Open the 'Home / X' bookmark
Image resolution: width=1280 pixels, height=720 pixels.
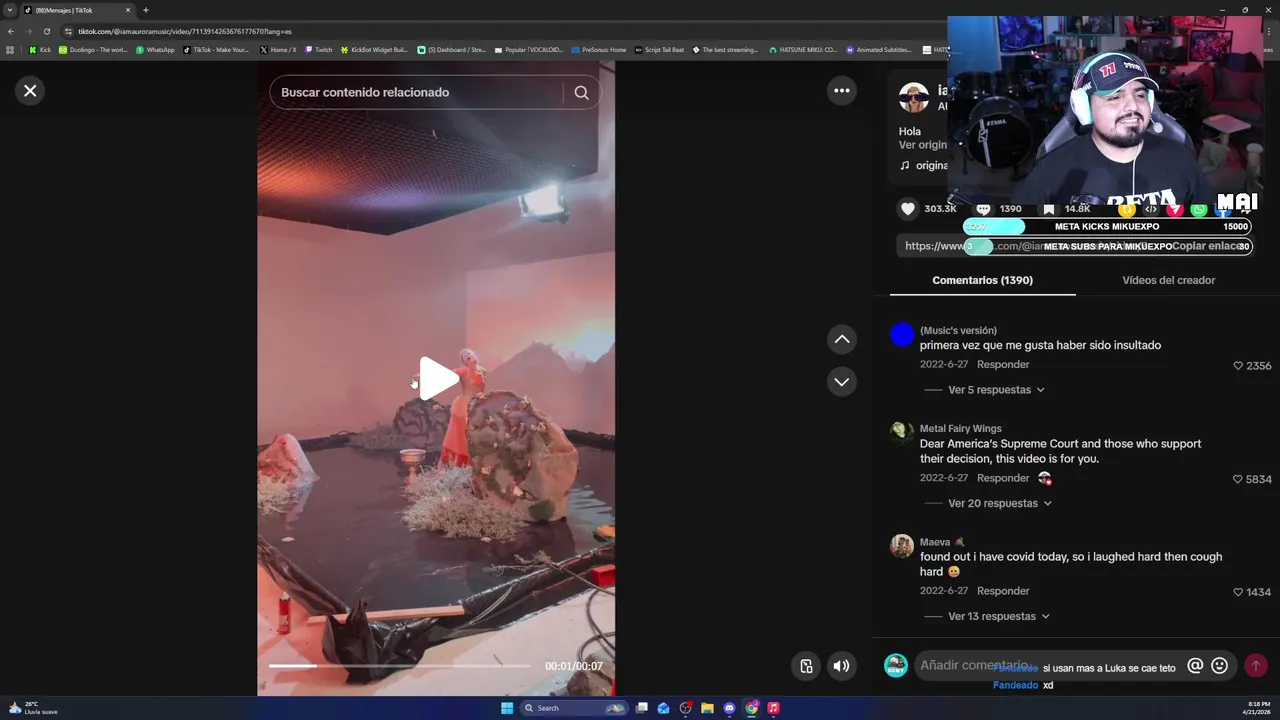click(278, 50)
